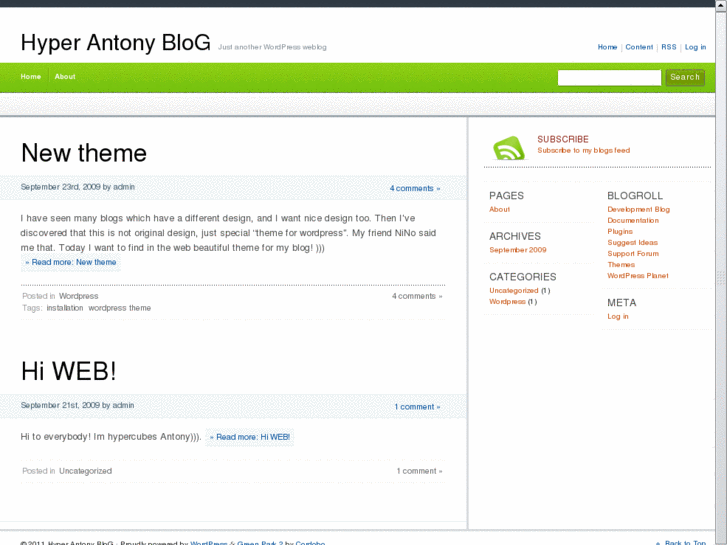Open the Content link in header
The image size is (727, 545).
coord(639,47)
